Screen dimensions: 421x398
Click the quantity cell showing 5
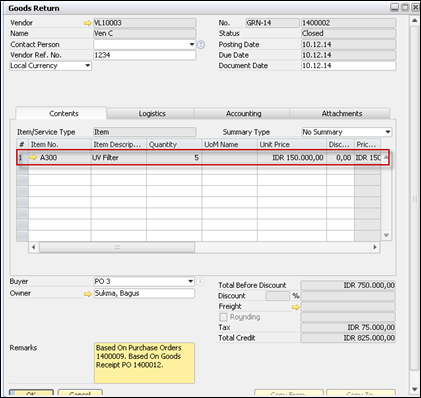[174, 157]
